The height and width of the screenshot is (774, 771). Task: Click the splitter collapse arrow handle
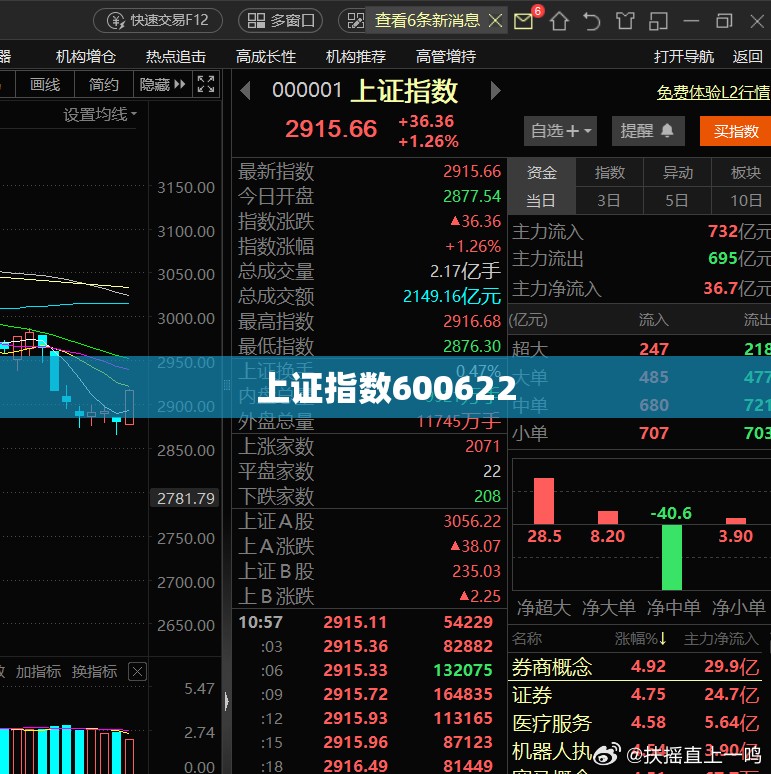tap(227, 701)
